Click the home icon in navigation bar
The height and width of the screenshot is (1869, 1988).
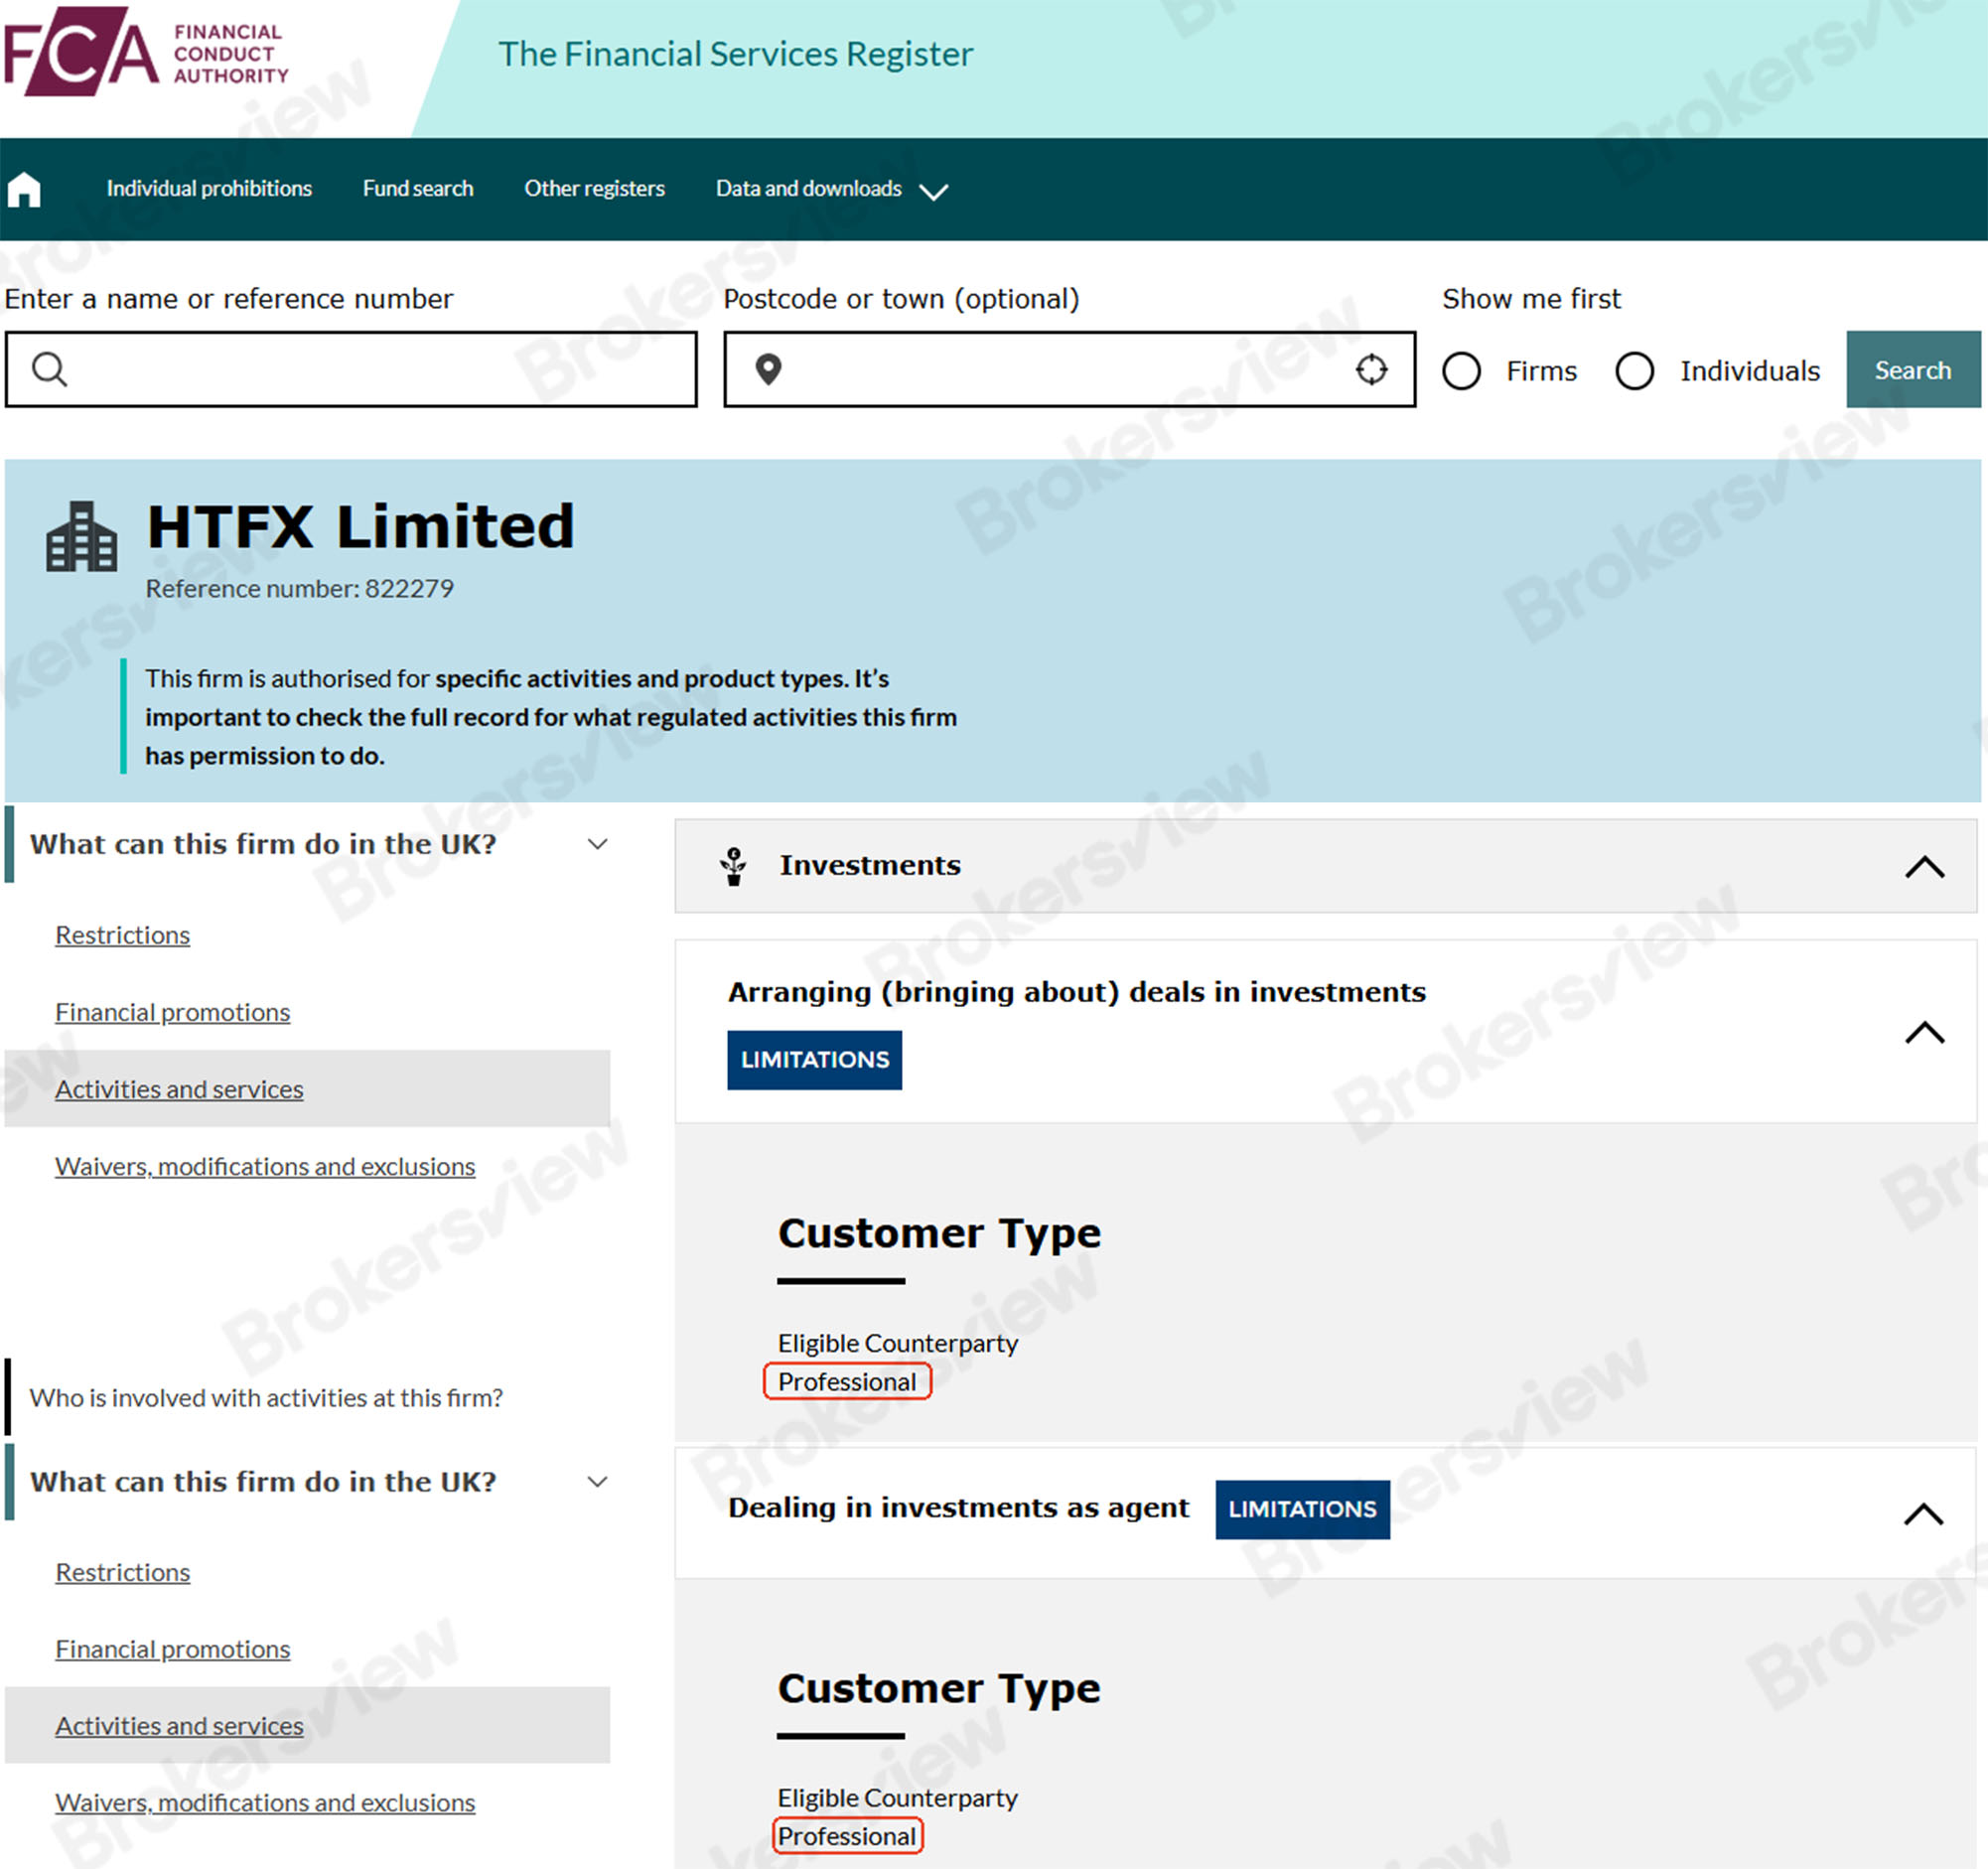pyautogui.click(x=24, y=189)
